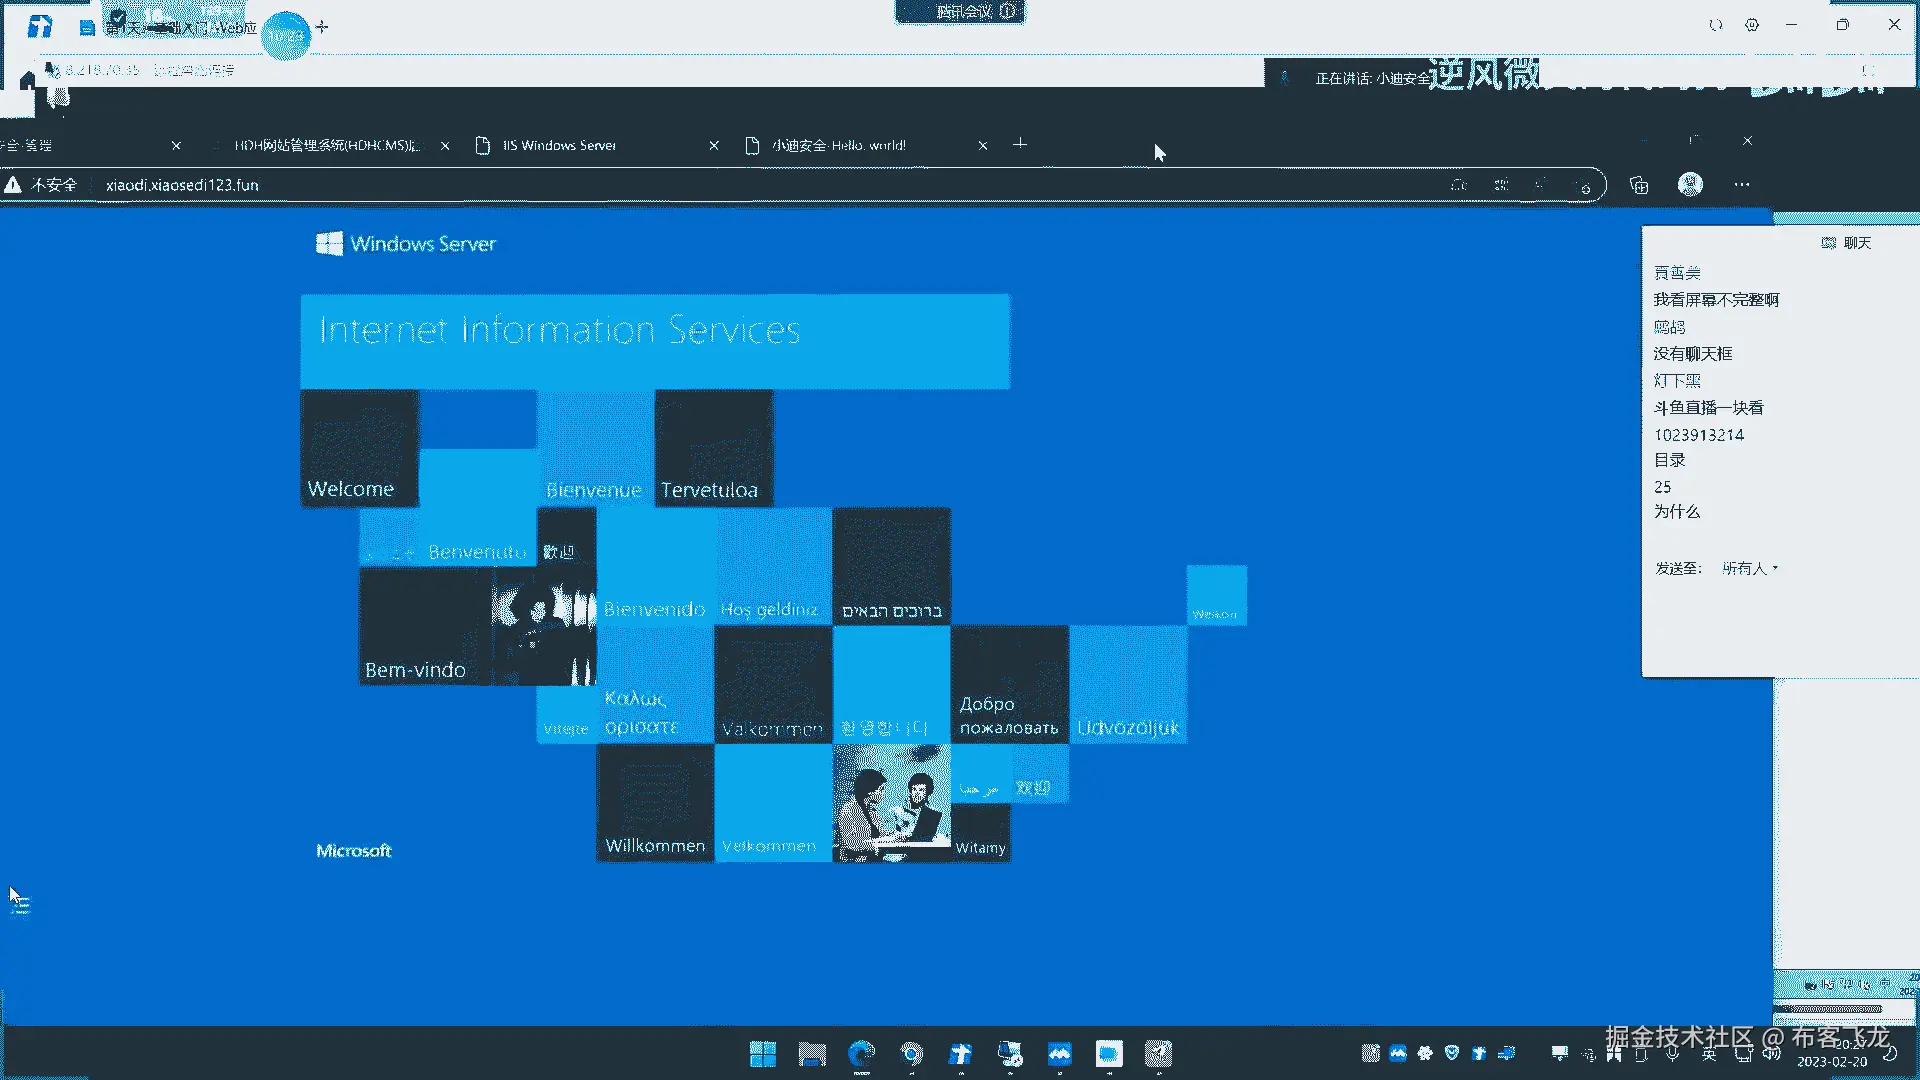Open Windows Start menu
Viewport: 1920px width, 1080px height.
tap(763, 1053)
